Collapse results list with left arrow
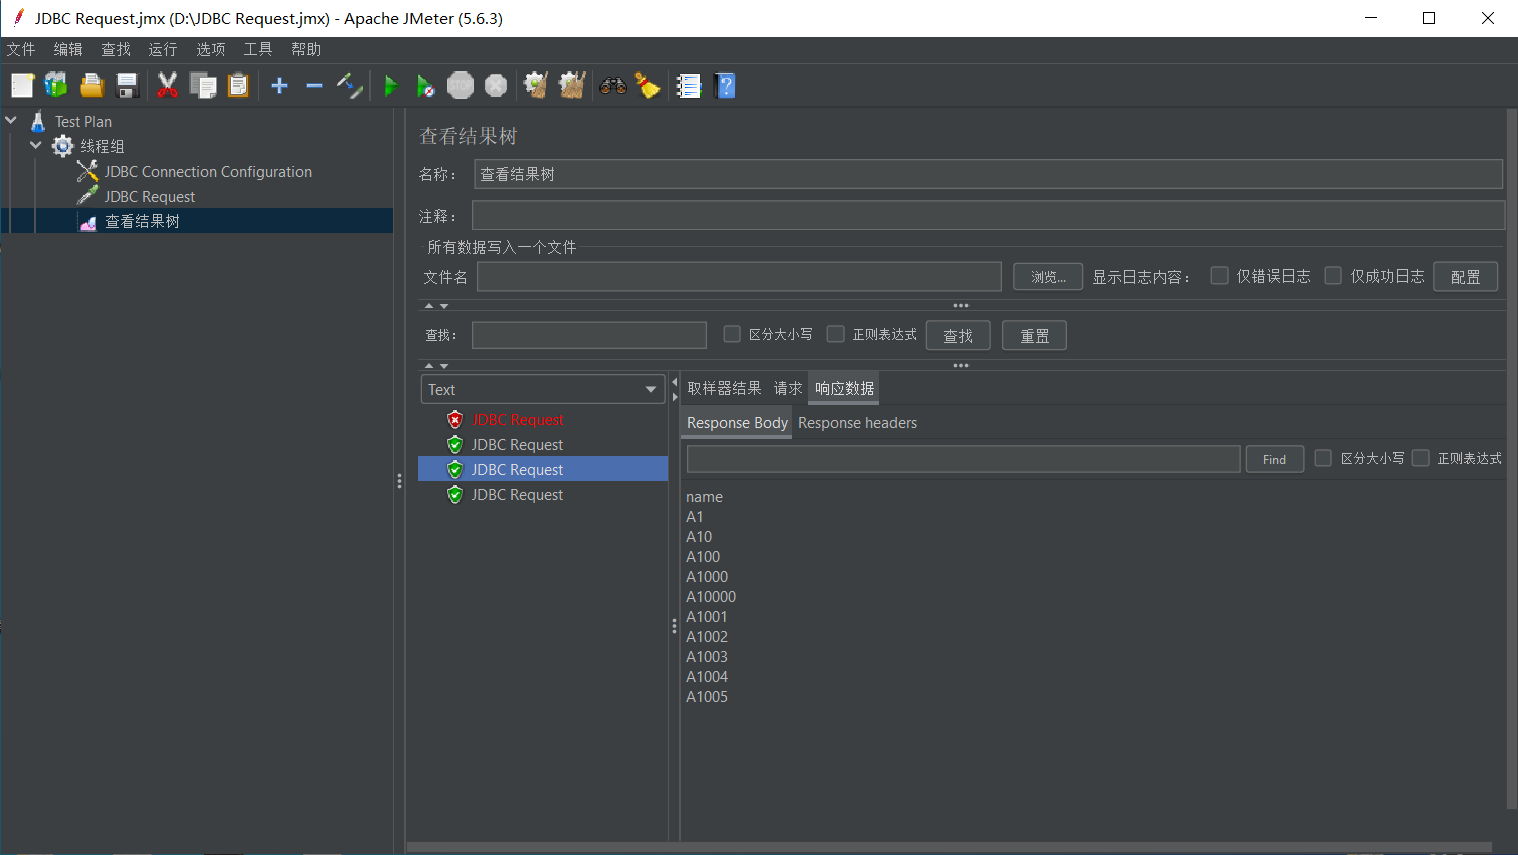 coord(674,382)
